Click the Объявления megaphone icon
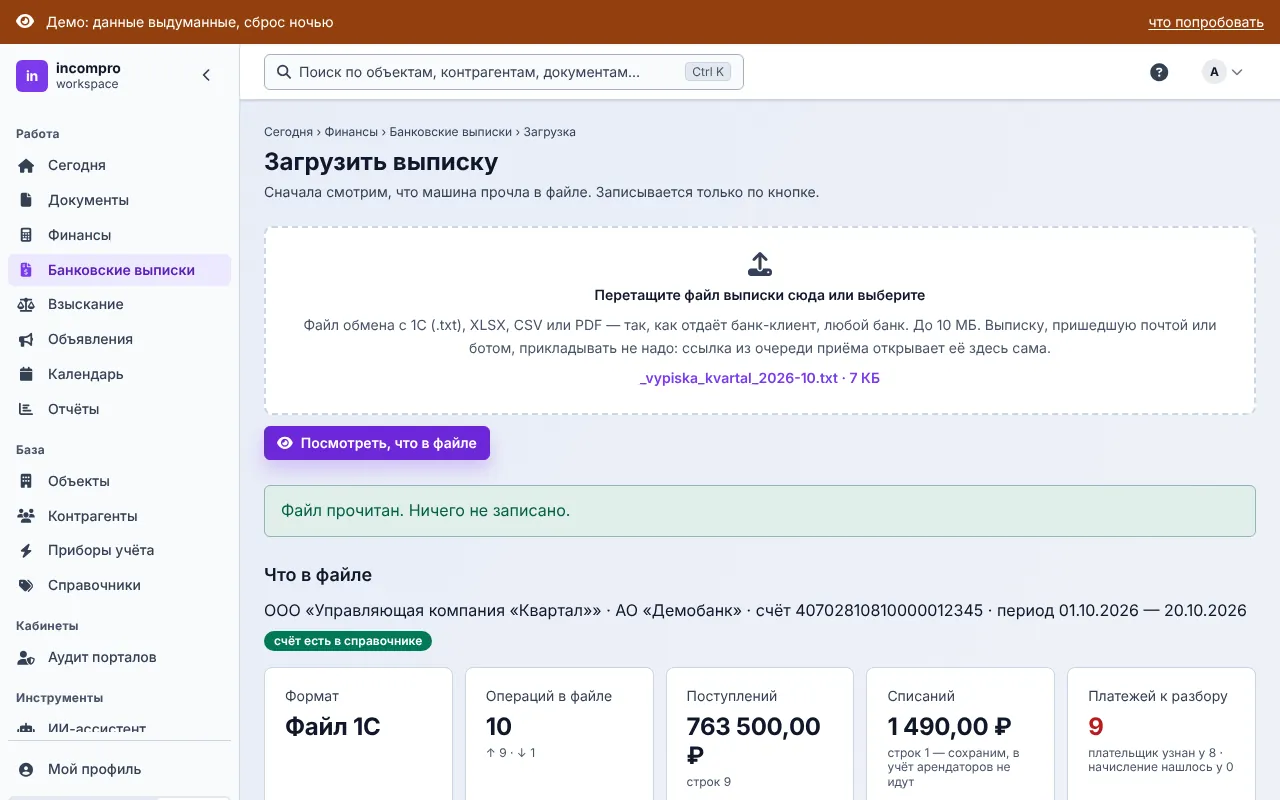1280x800 pixels. pyautogui.click(x=27, y=339)
